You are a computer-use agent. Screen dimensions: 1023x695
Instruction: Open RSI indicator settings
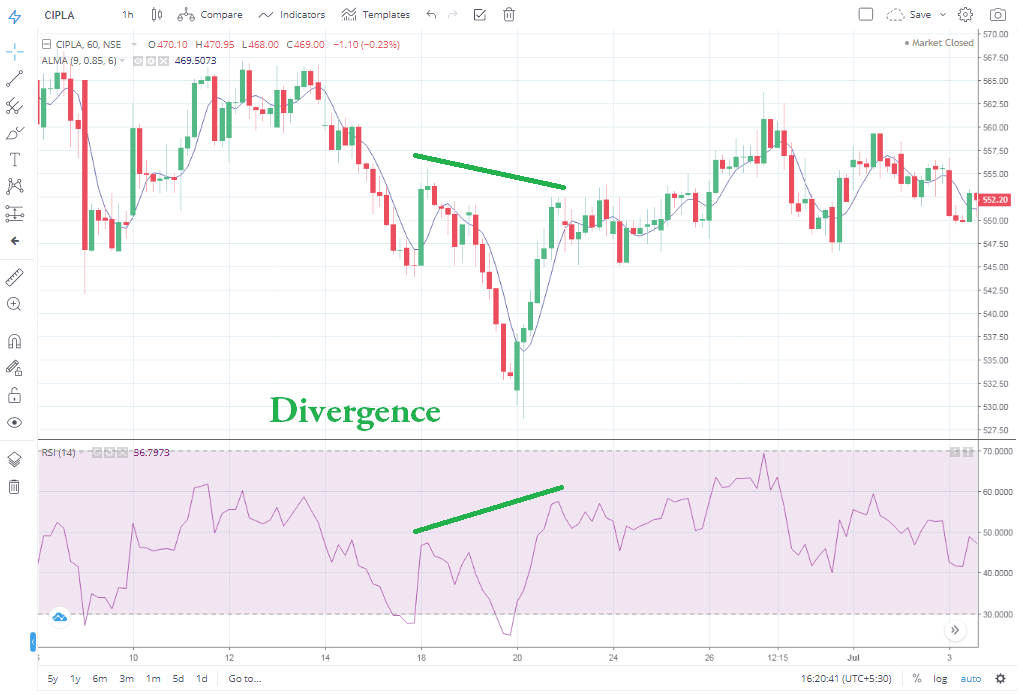110,452
